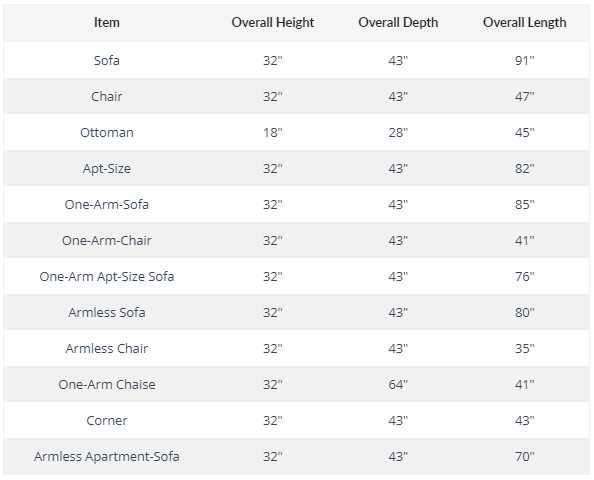Click the Overall Depth column header
Screen dimensions: 594x480
coord(398,23)
